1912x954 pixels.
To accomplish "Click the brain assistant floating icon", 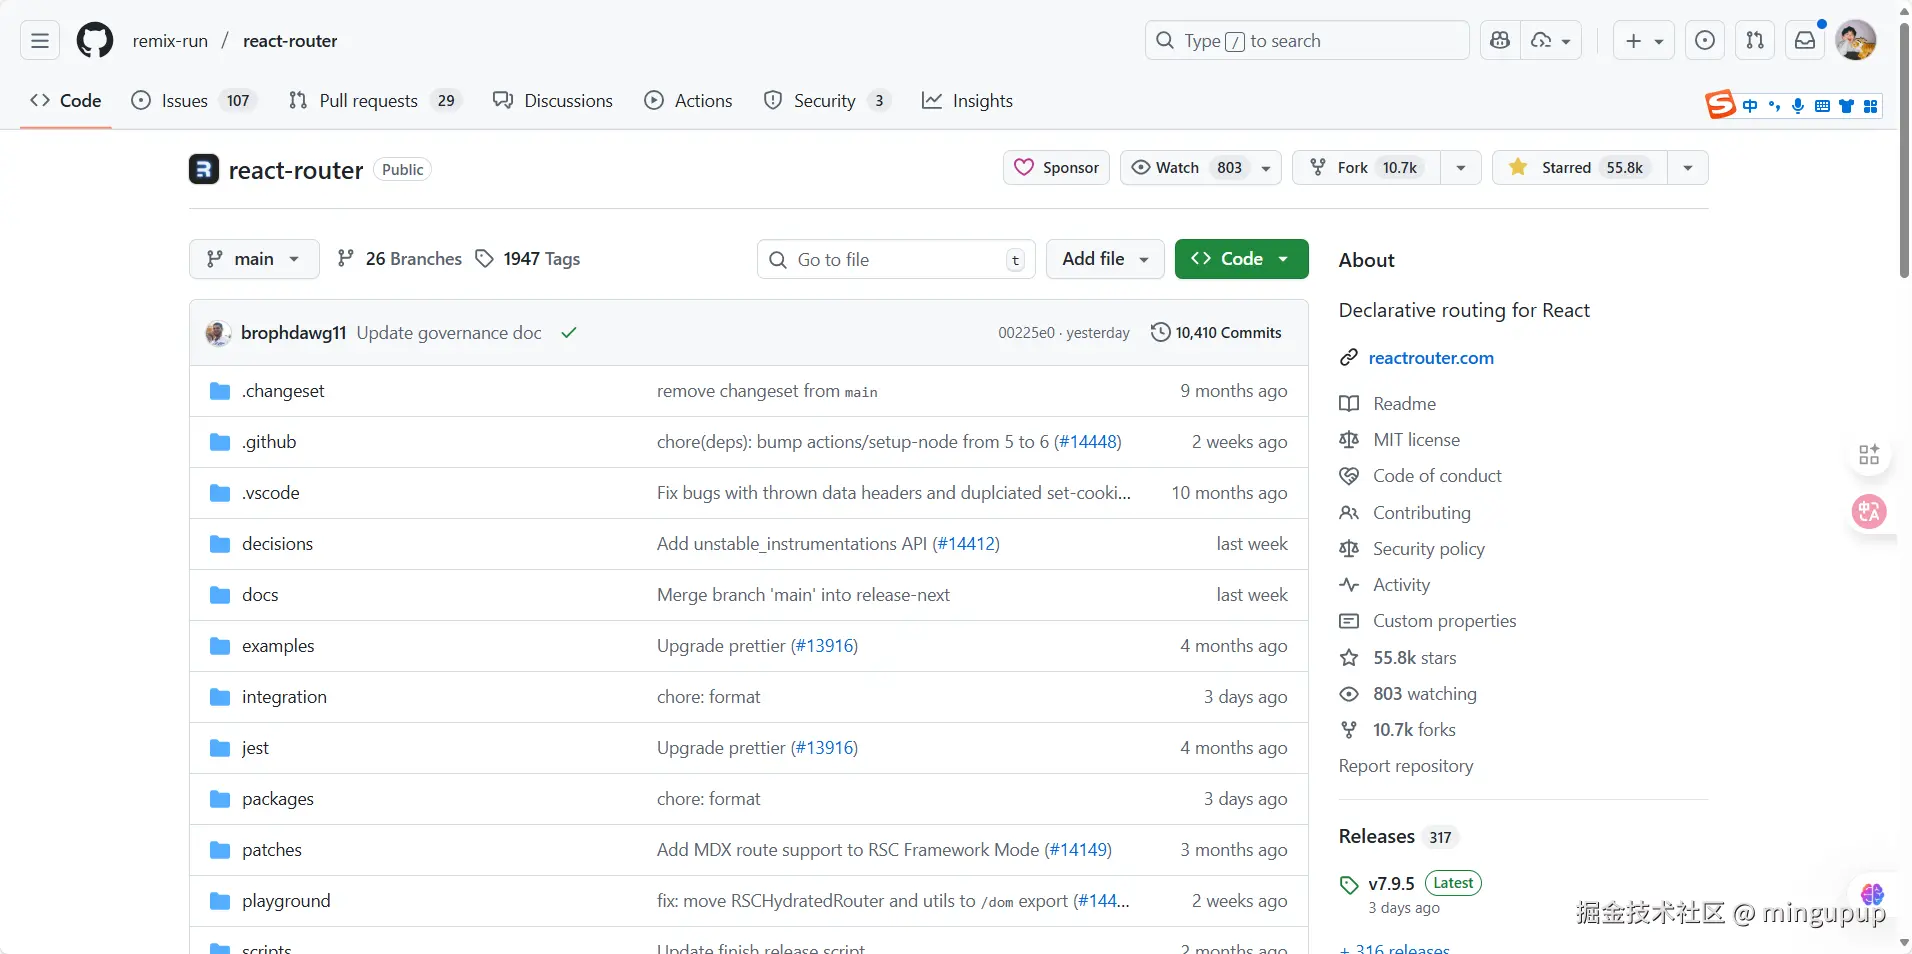I will click(1872, 894).
